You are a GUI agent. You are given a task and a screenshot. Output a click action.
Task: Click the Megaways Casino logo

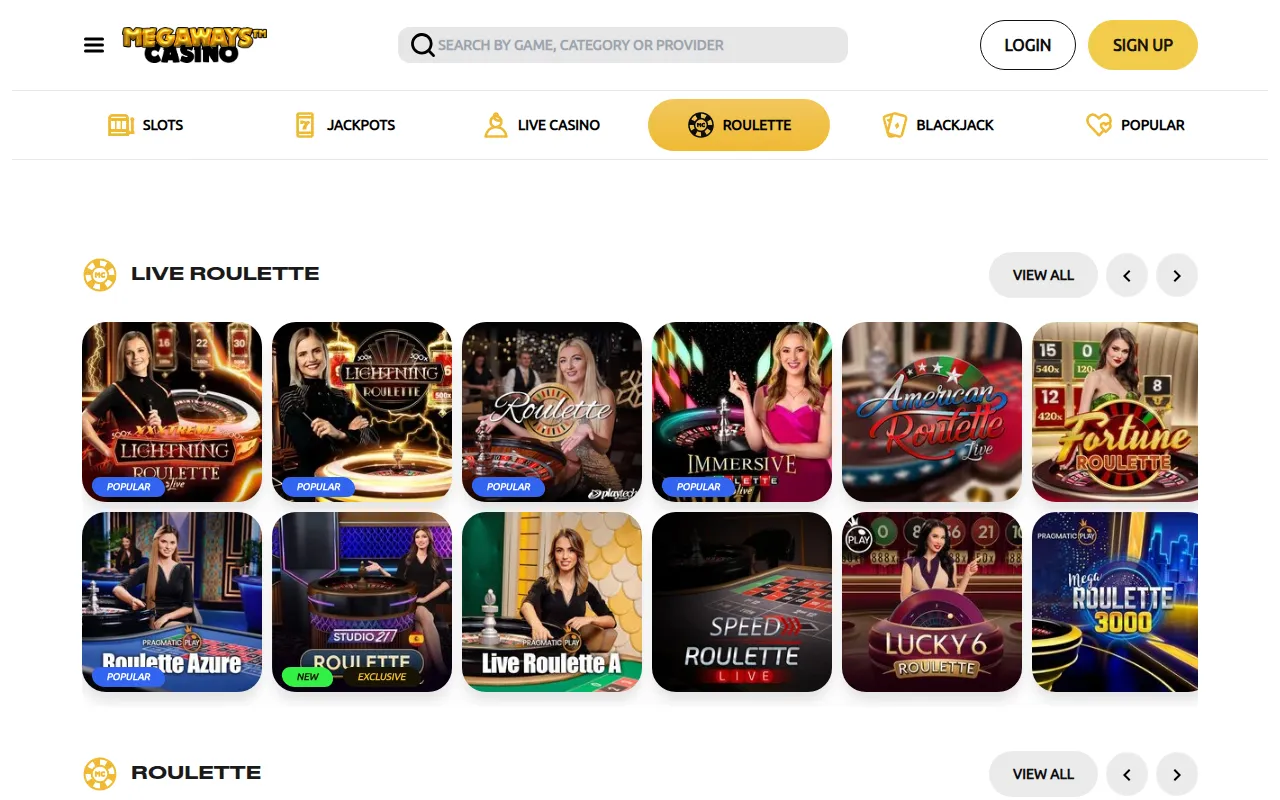pos(195,45)
